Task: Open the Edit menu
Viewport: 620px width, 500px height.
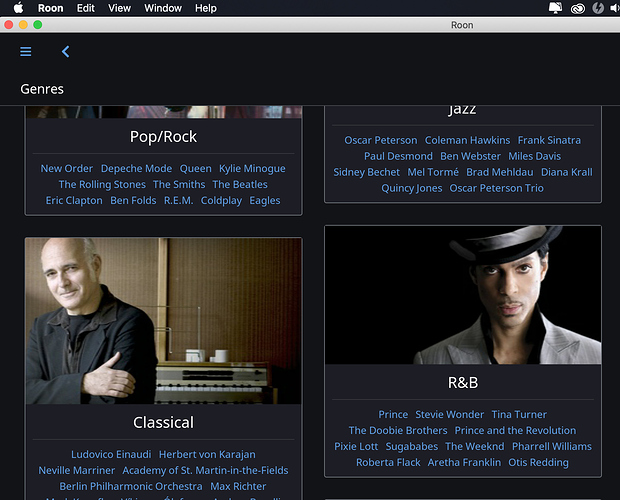Action: [85, 8]
